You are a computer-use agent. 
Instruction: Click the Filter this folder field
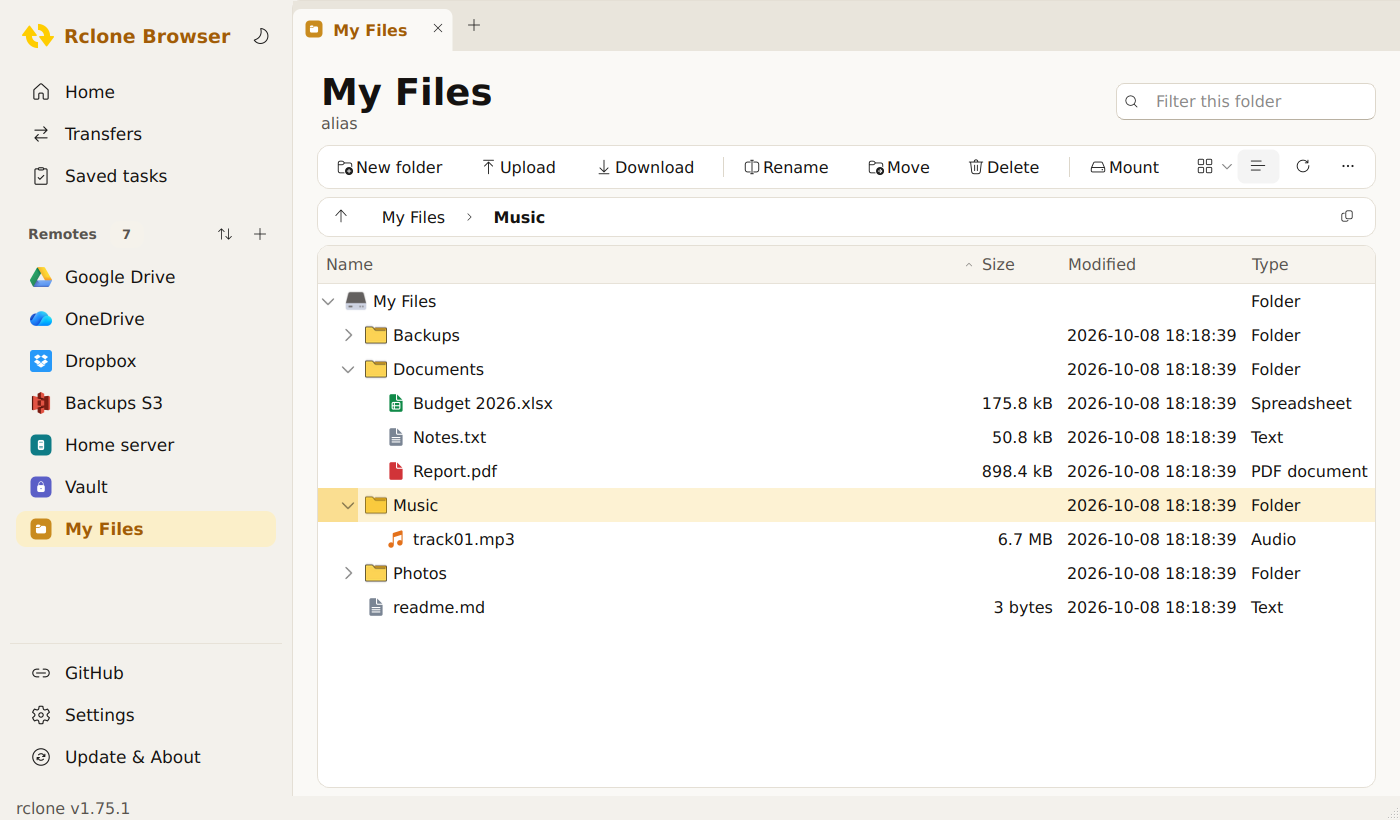[x=1245, y=101]
